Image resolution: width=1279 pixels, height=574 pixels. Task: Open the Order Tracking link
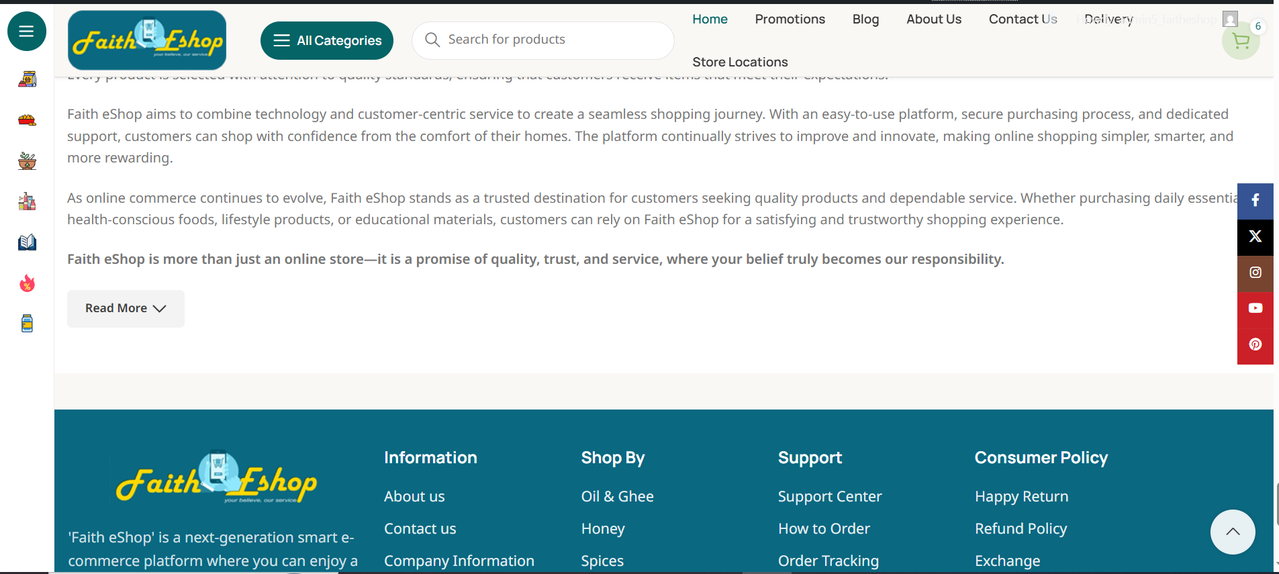pos(828,561)
